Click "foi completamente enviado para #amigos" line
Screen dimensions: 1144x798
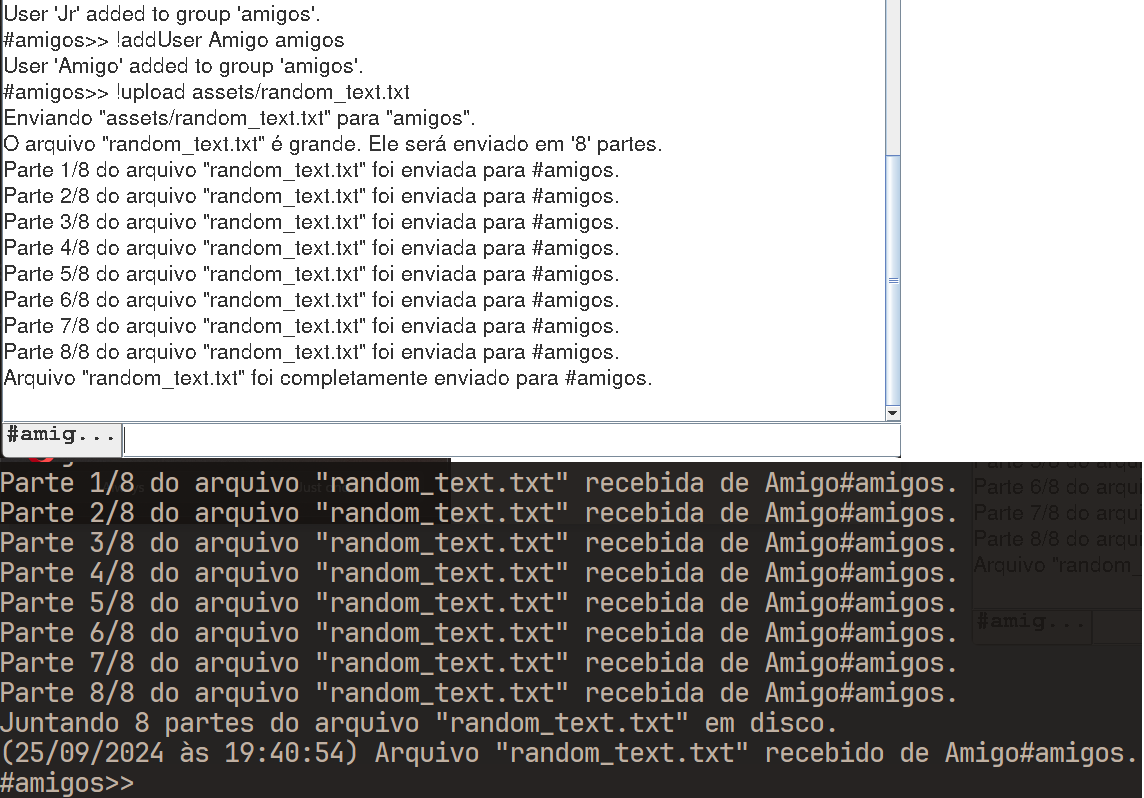pos(328,379)
